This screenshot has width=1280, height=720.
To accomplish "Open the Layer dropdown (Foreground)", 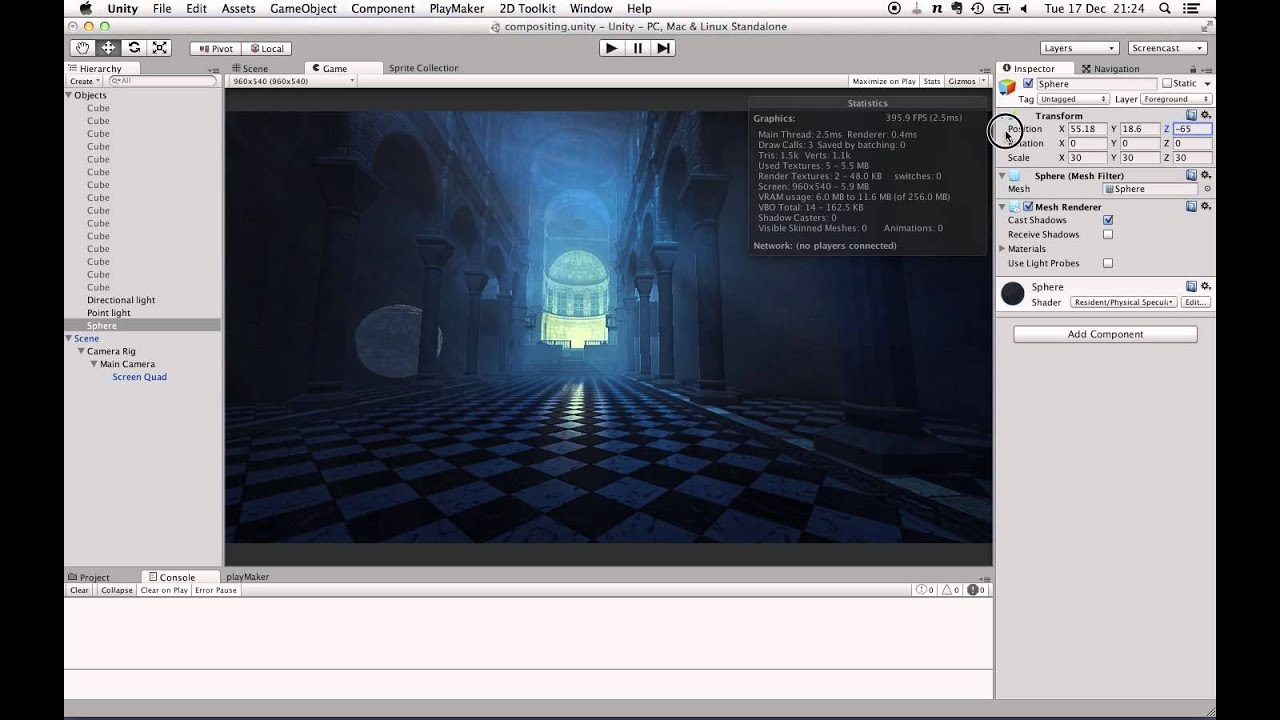I will (1177, 99).
